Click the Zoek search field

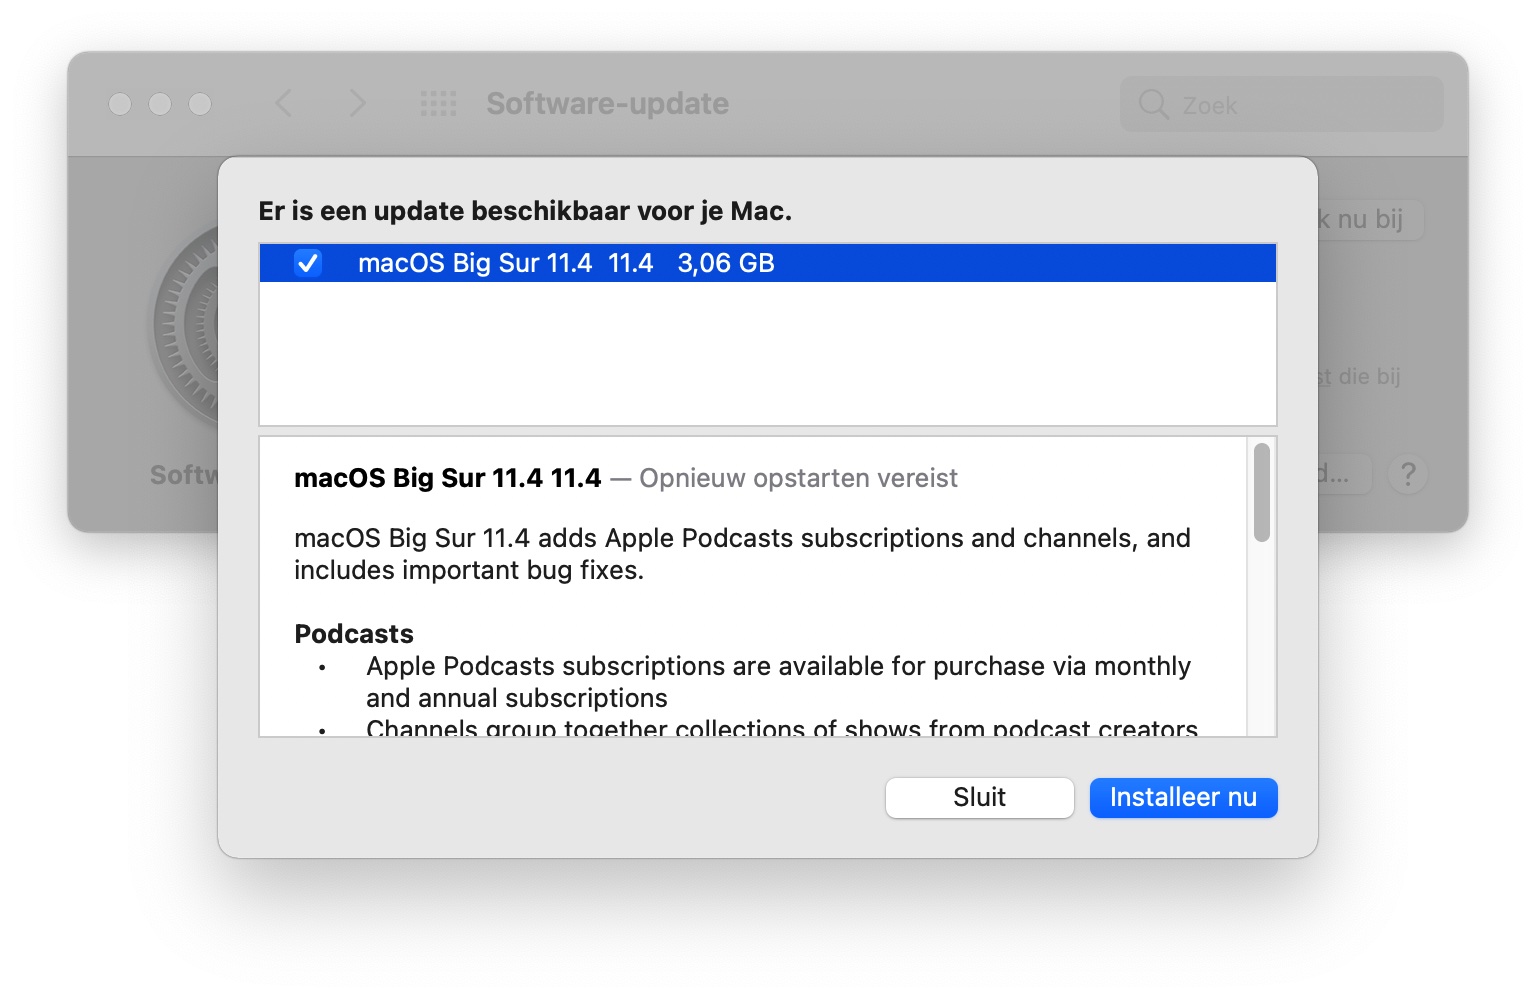coord(1282,104)
